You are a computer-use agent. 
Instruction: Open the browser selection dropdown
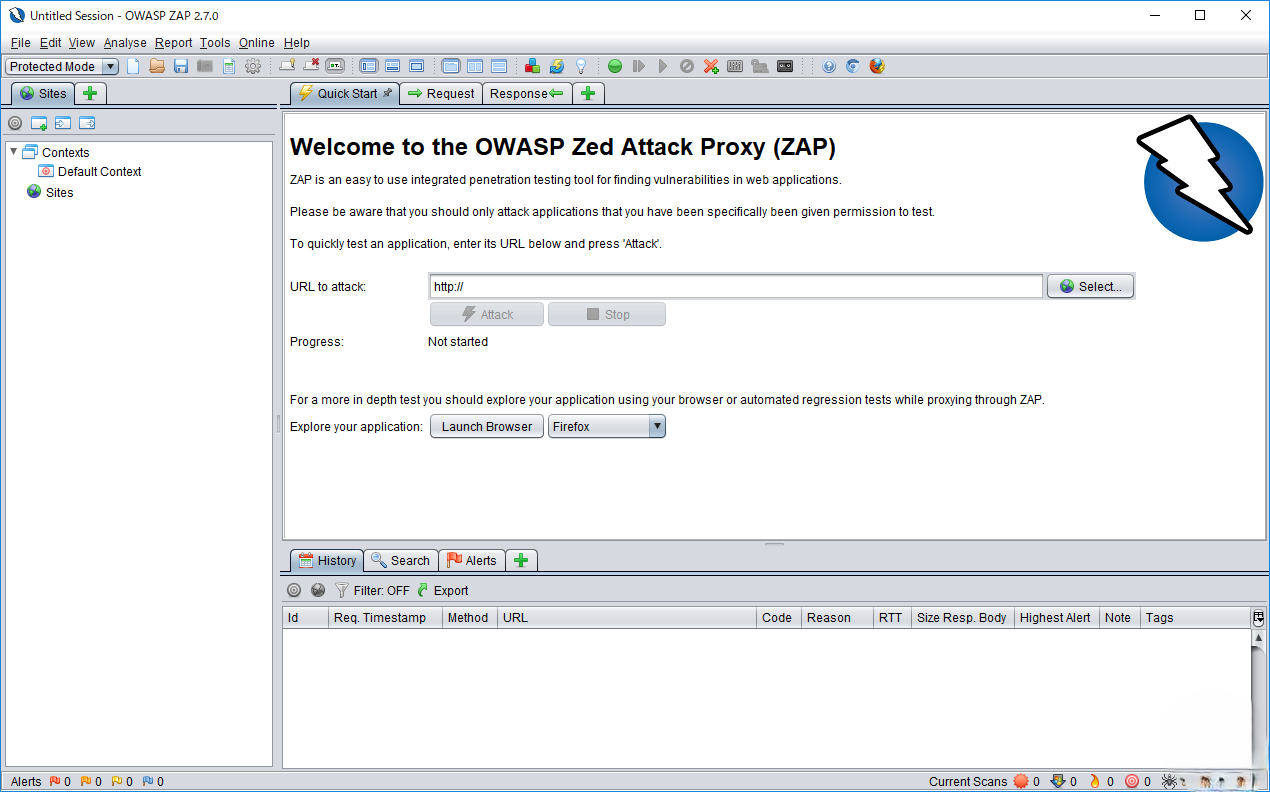(x=657, y=426)
